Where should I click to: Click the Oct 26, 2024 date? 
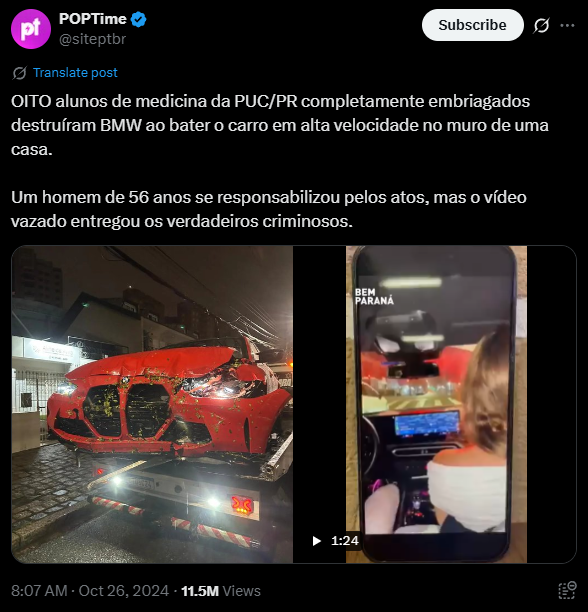124,591
